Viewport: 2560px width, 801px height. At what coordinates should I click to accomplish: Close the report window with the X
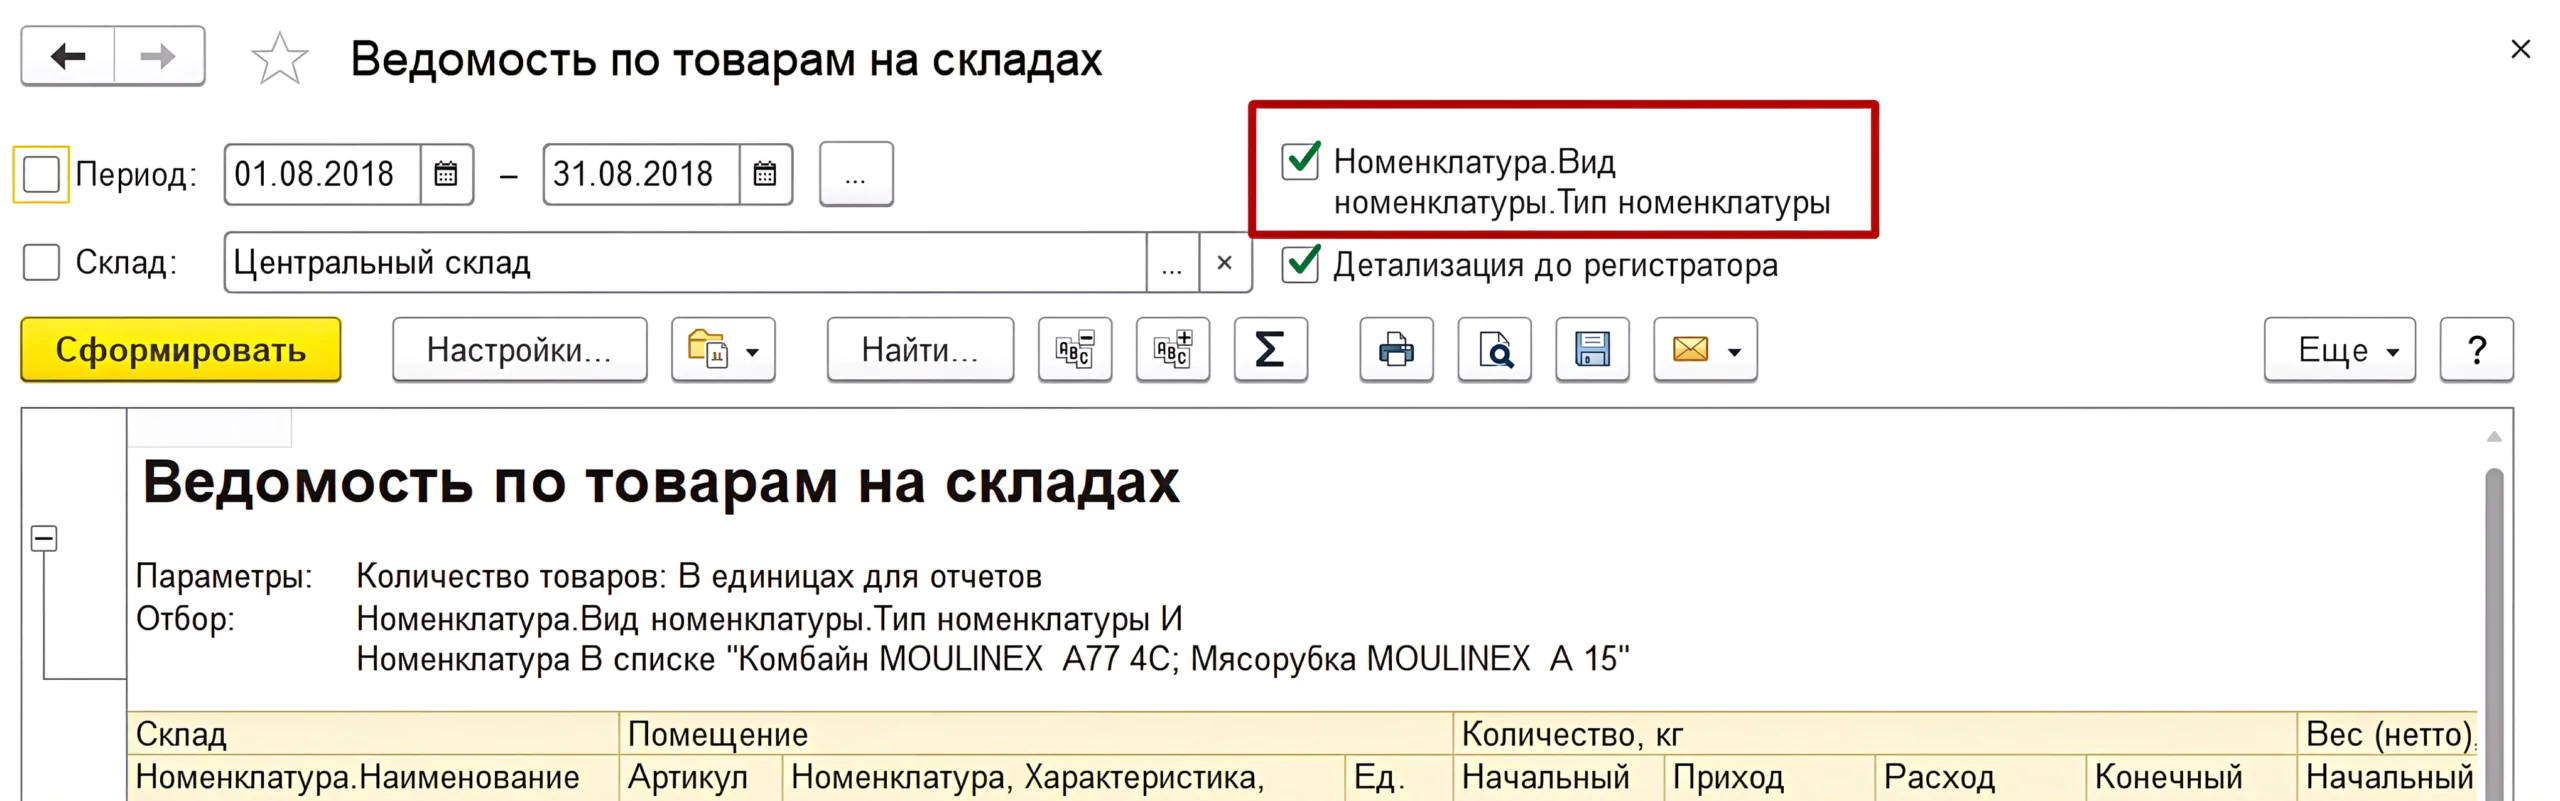pyautogui.click(x=2521, y=49)
